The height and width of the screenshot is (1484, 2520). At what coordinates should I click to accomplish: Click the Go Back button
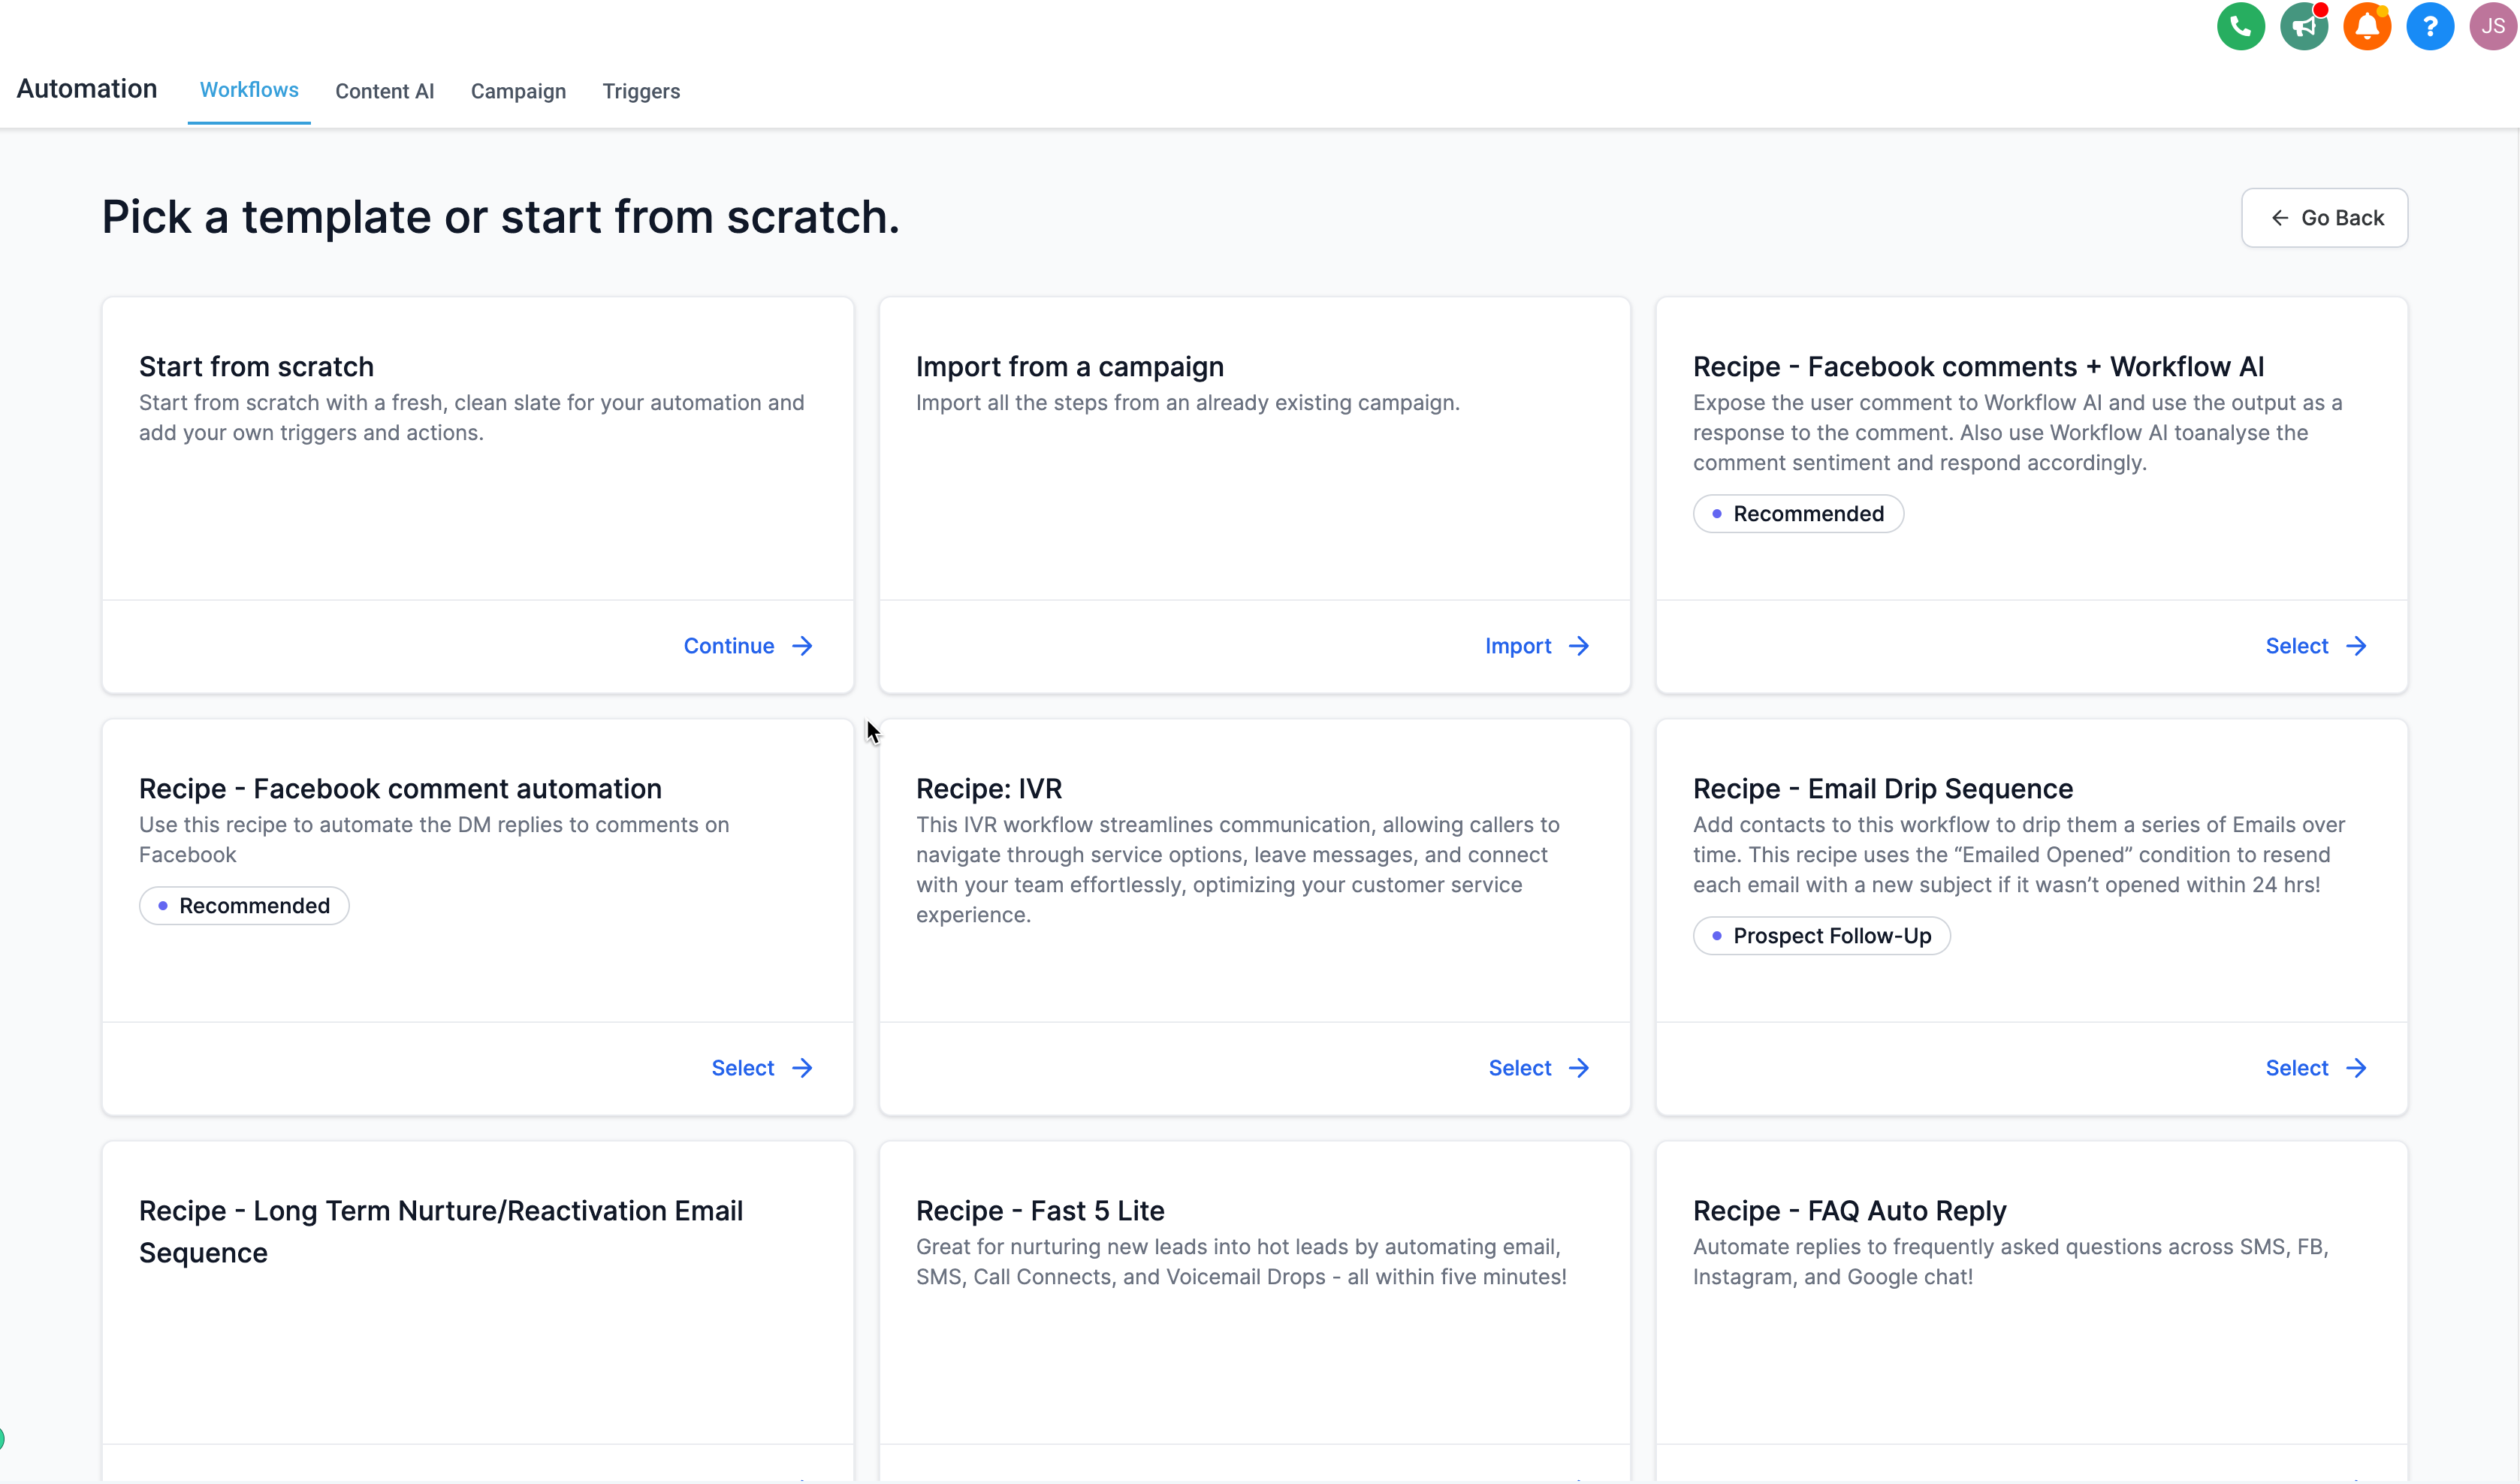tap(2325, 217)
